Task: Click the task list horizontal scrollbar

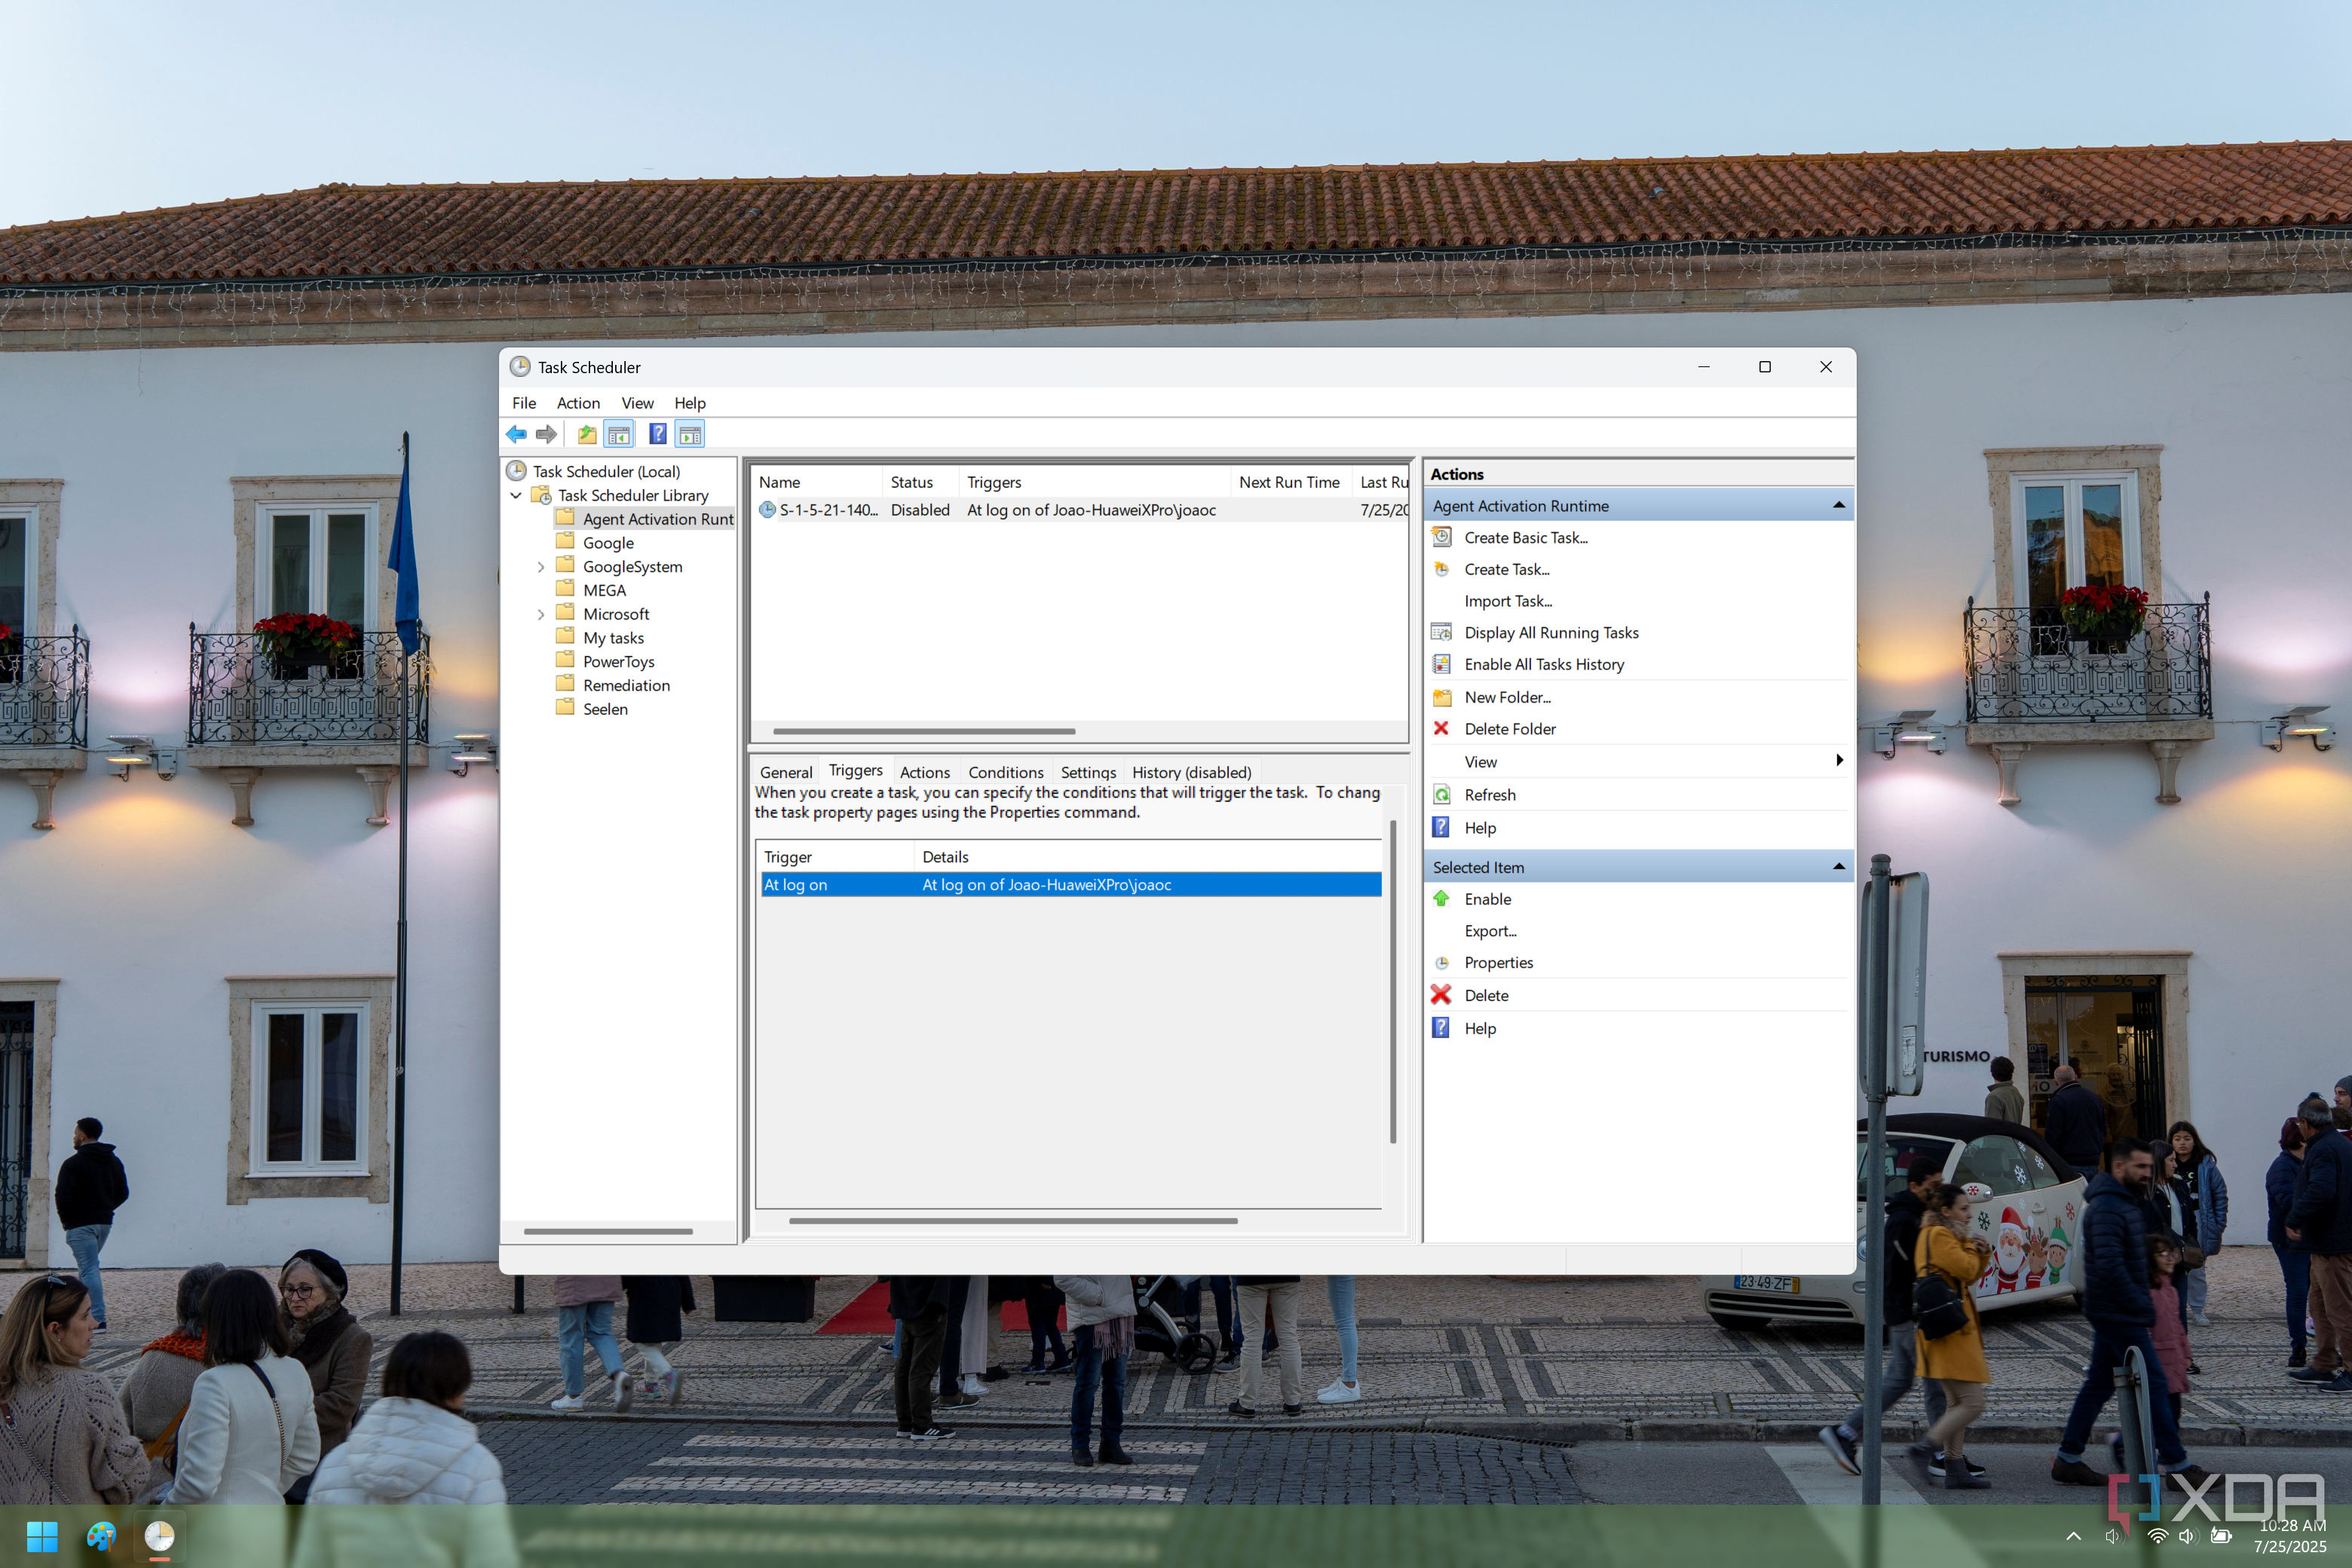Action: [924, 731]
